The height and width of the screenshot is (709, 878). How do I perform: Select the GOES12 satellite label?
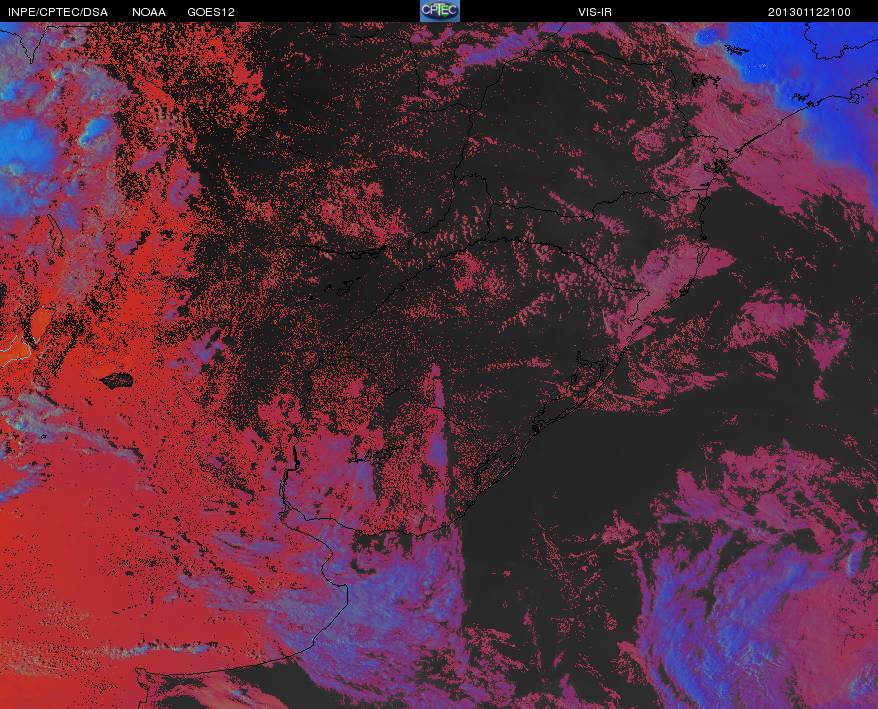(211, 12)
